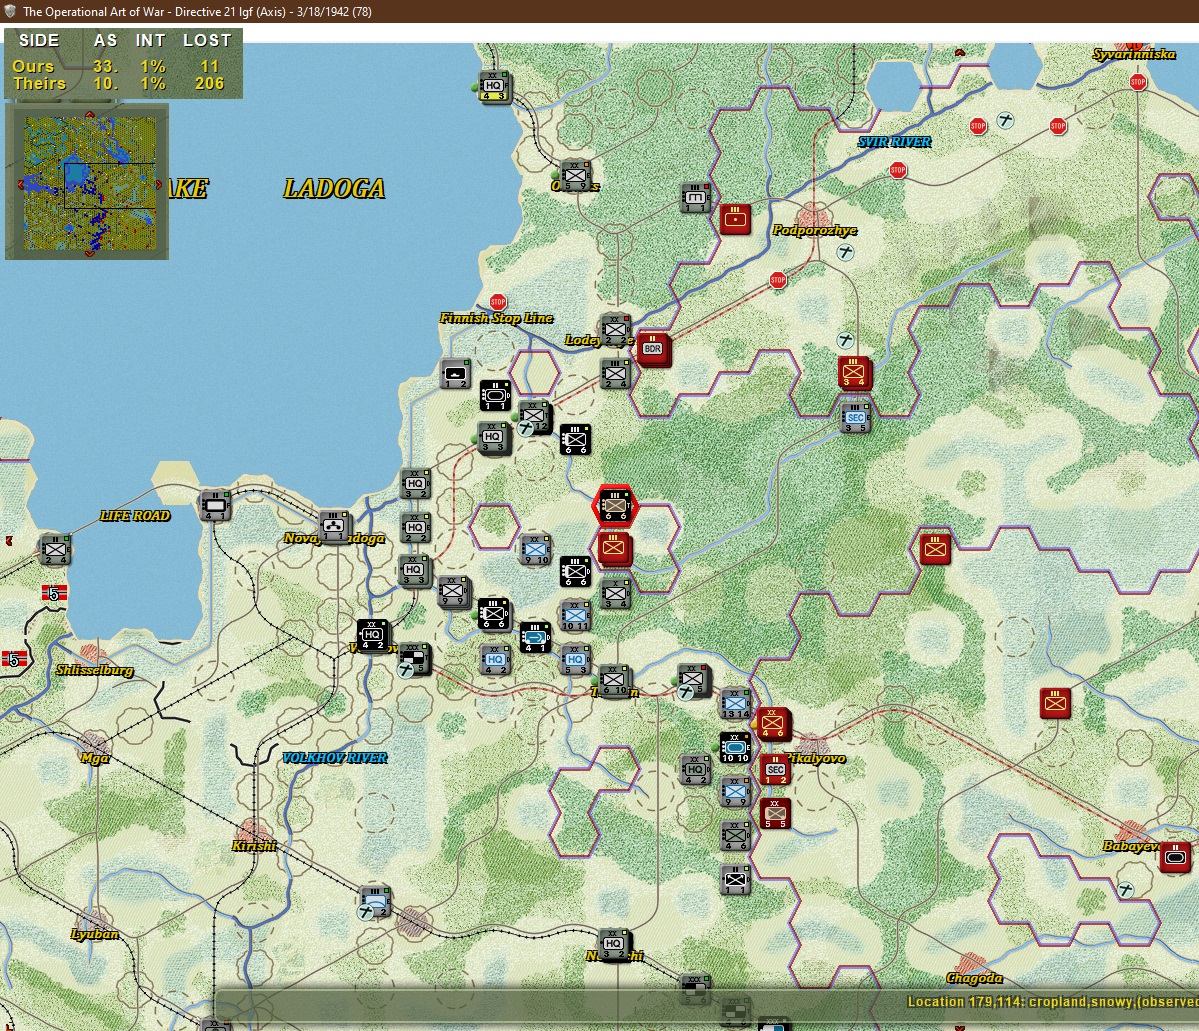Click the red infantry unit rated 4-6
The image size is (1199, 1031).
[772, 724]
